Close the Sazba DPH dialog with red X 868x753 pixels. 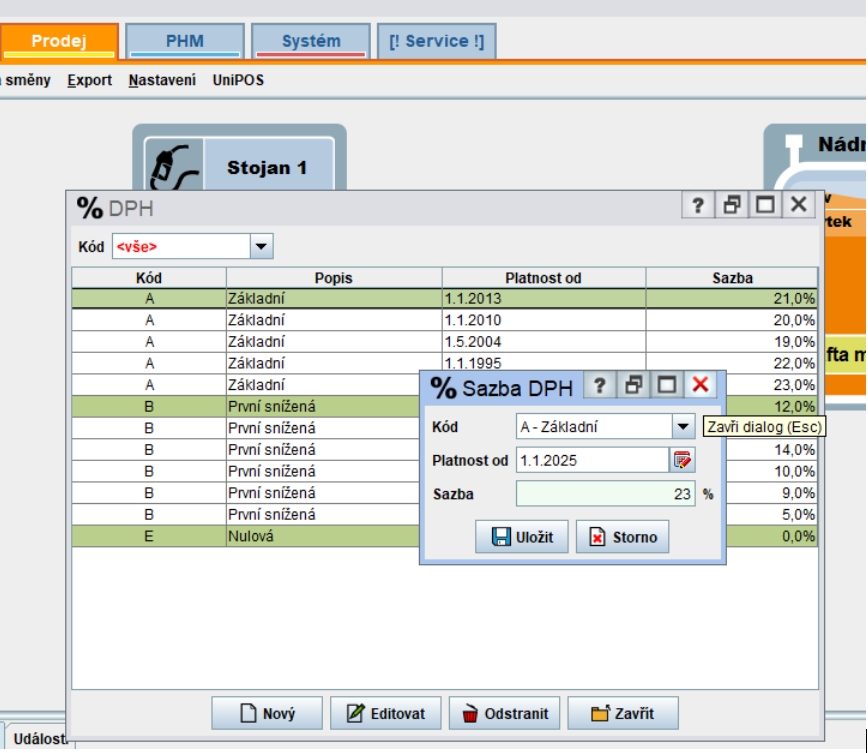click(701, 385)
